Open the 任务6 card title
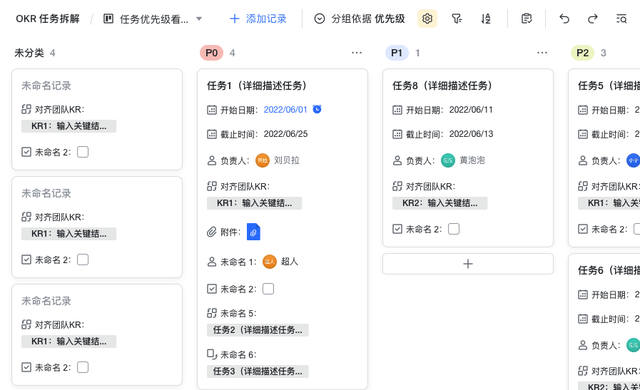The image size is (640, 390). 609,270
